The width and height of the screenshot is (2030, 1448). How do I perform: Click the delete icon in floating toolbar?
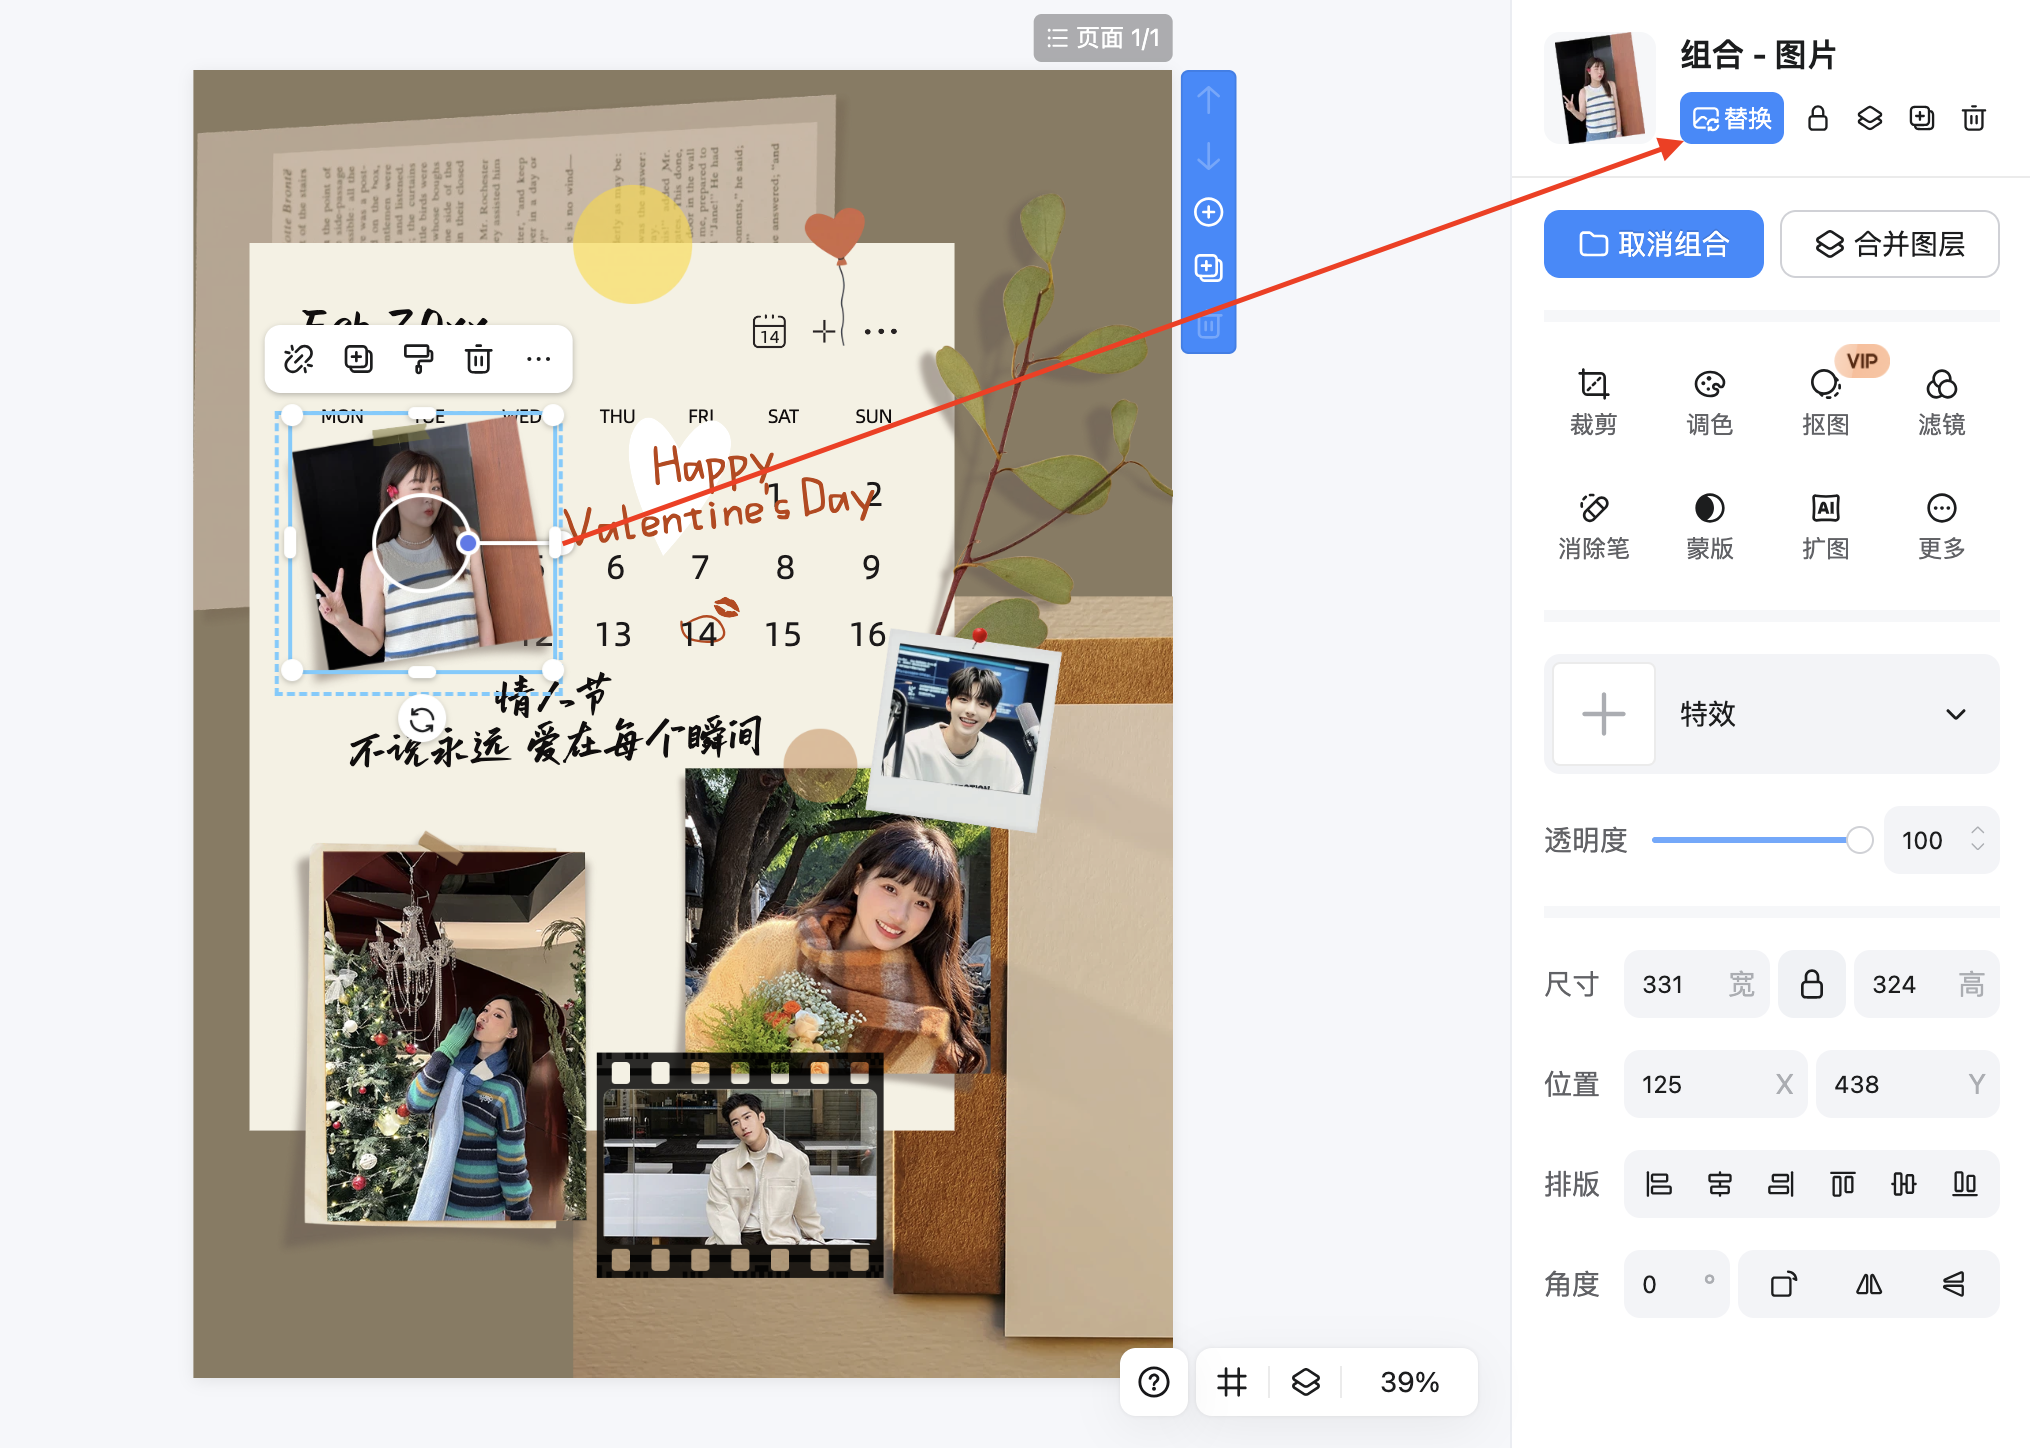click(479, 359)
